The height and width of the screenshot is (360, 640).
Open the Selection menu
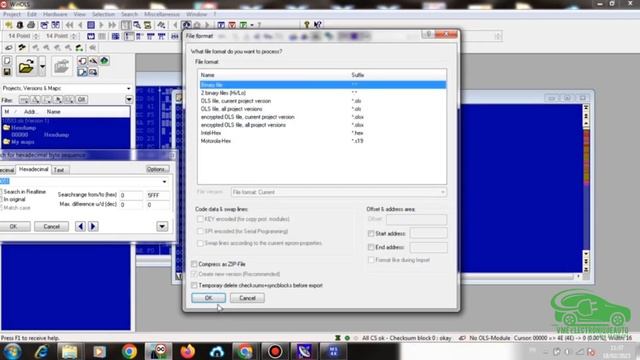pos(103,14)
